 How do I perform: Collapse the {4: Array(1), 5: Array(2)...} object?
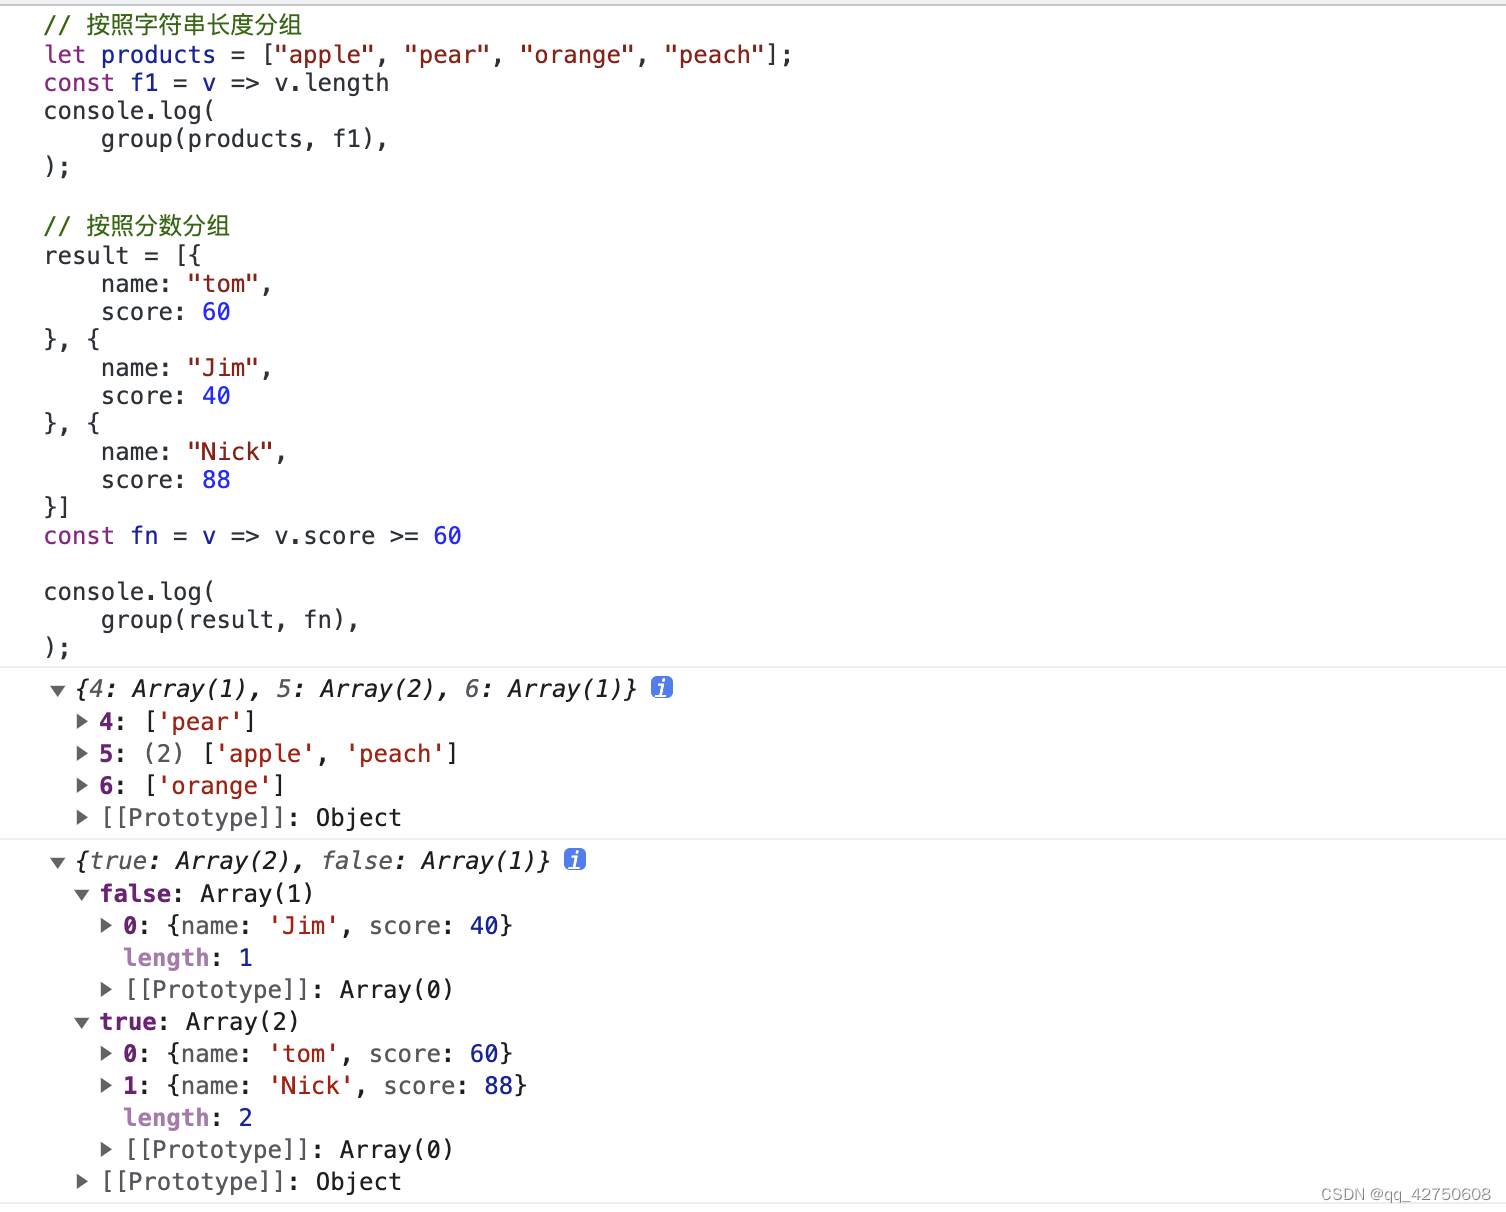coord(58,690)
